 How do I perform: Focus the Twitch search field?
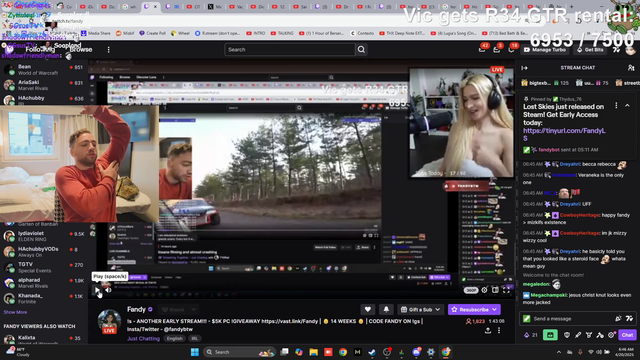(290, 49)
